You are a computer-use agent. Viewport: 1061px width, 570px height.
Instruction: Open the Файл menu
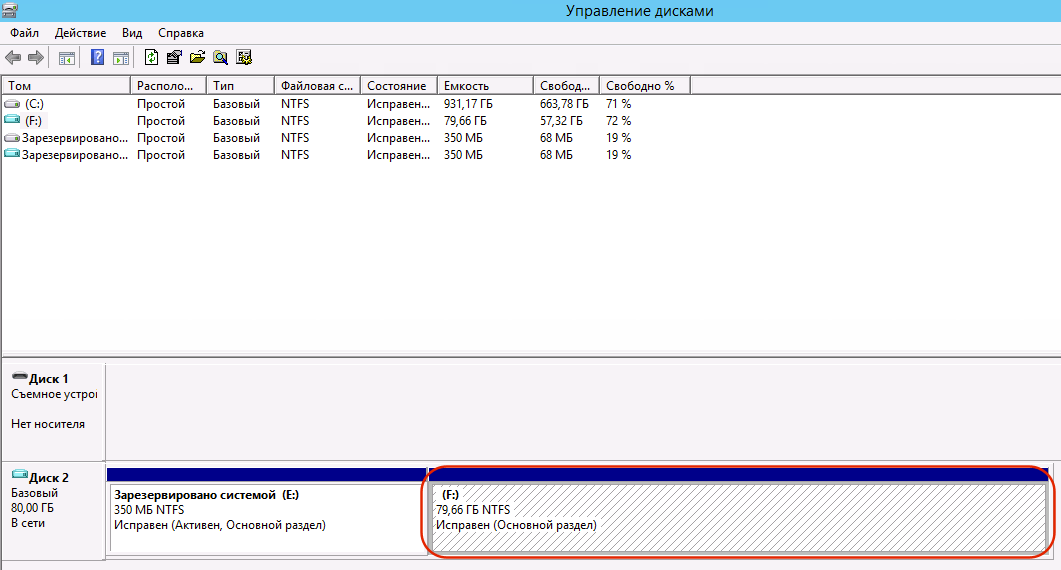(x=25, y=33)
